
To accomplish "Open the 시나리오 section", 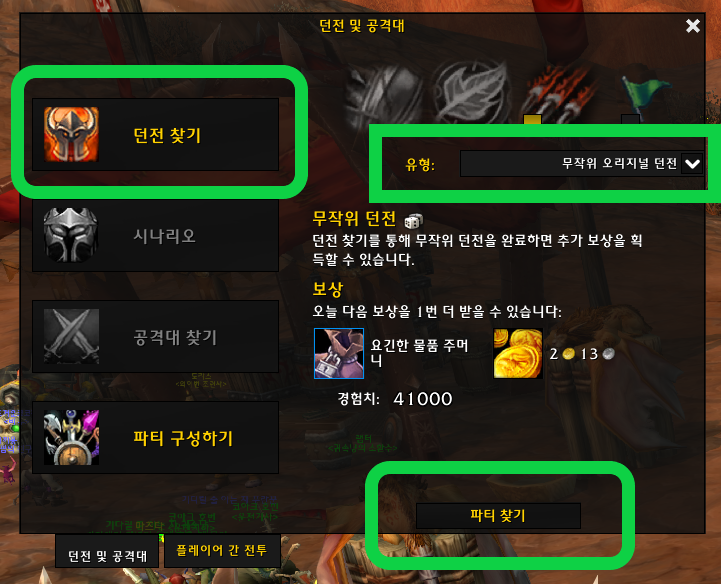I will (x=155, y=235).
